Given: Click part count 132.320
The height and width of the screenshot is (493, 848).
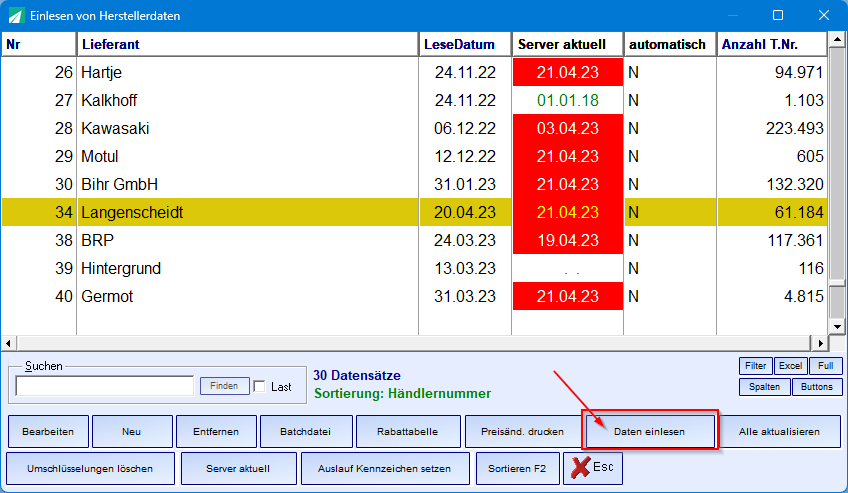Looking at the screenshot, I should [x=795, y=184].
